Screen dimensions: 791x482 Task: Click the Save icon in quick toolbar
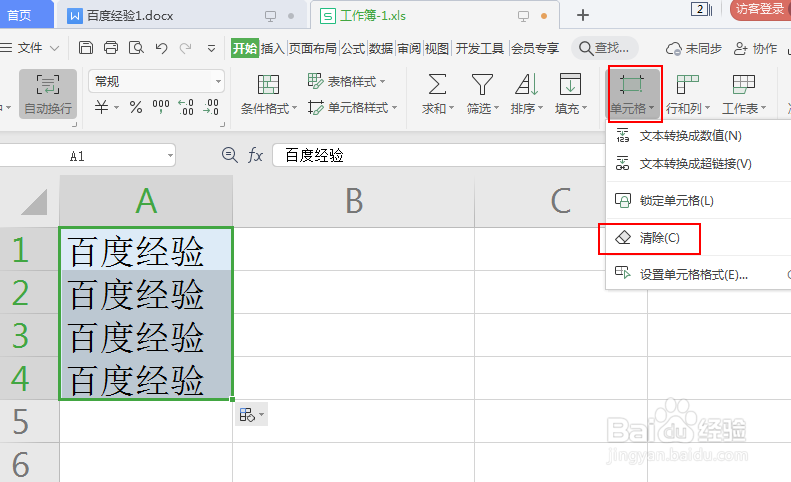pyautogui.click(x=86, y=48)
